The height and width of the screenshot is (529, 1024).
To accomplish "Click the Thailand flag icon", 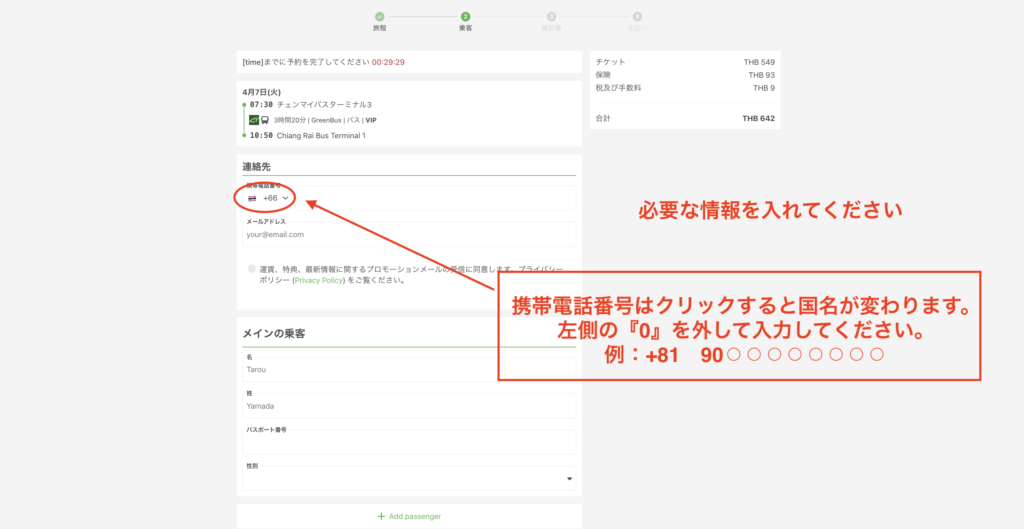I will [252, 199].
